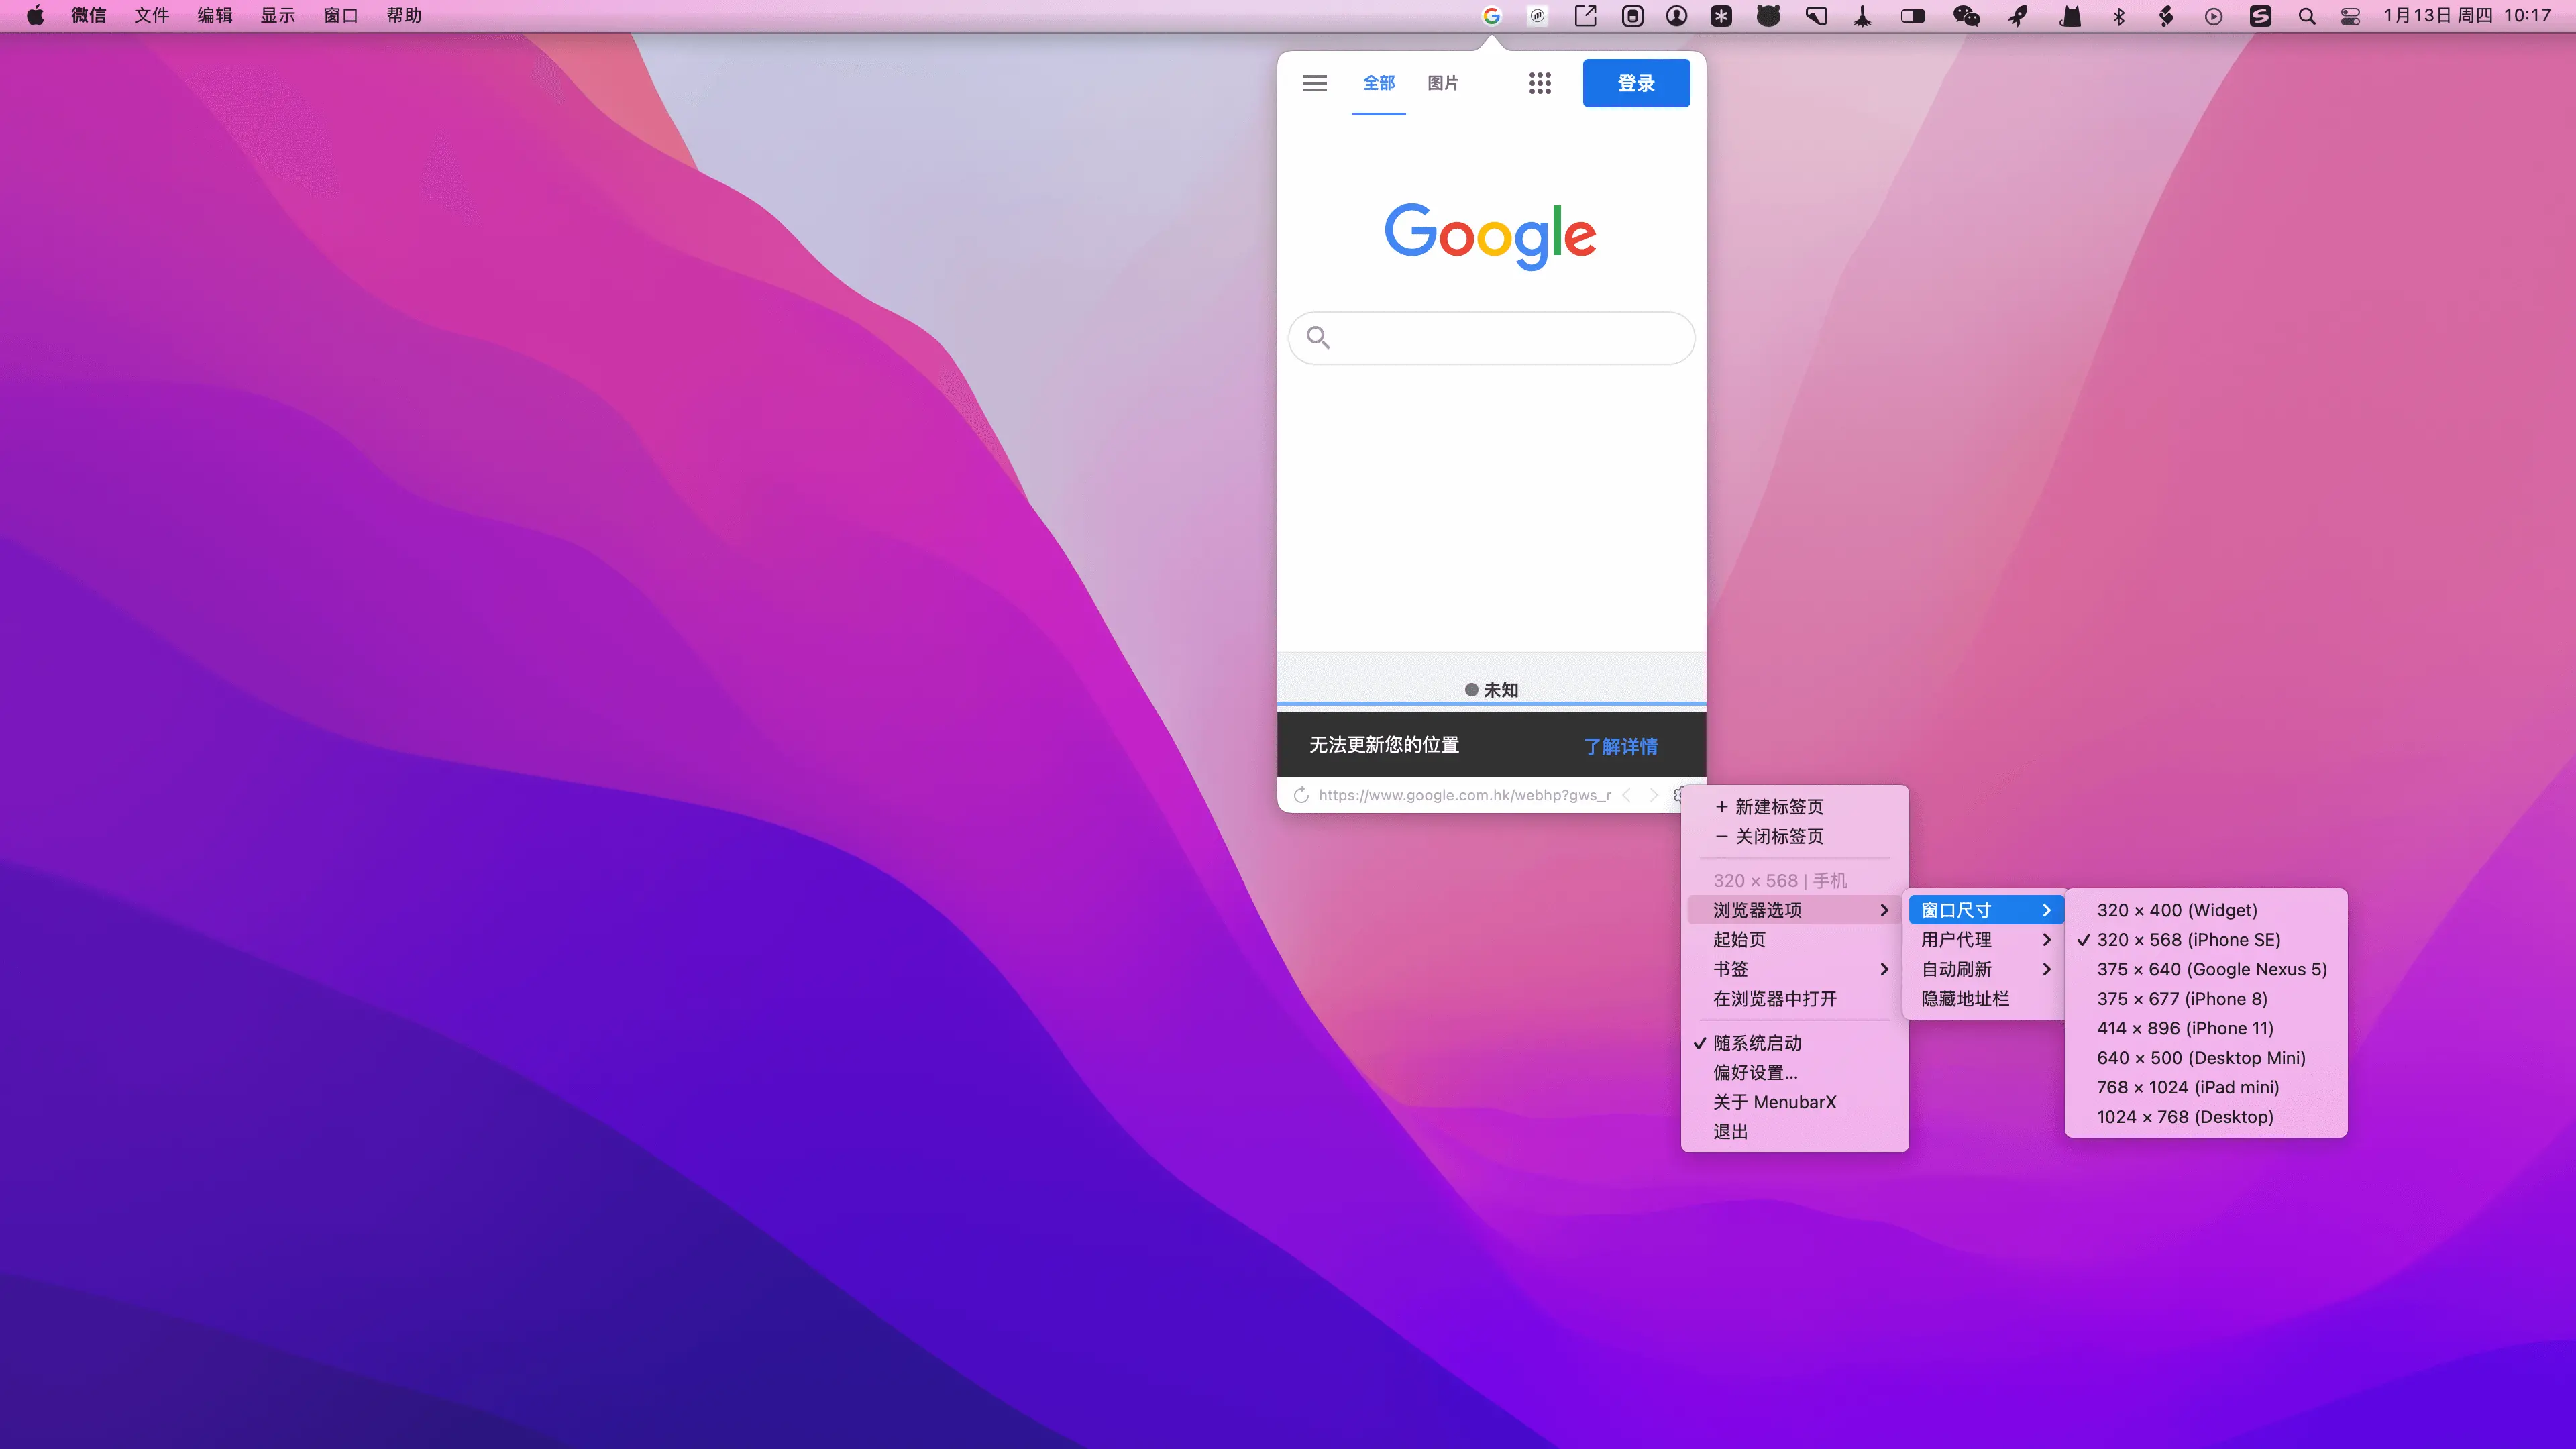Click the lightning power menu bar icon
The height and width of the screenshot is (1449, 2576).
coord(2166,16)
